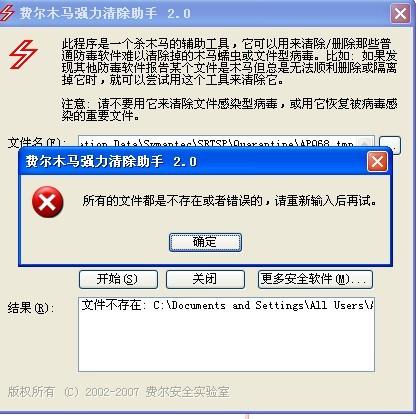418x419 pixels.
Task: Click the lightning icon in main title bar
Action: click(x=7, y=13)
